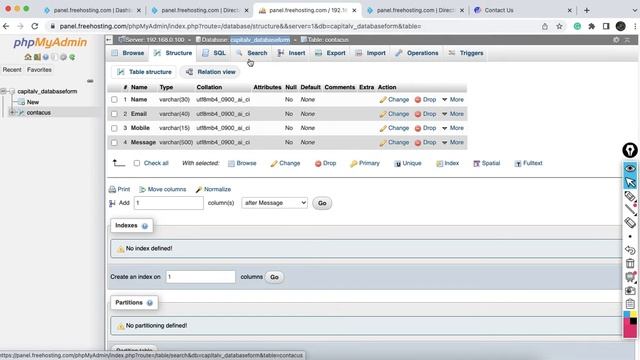This screenshot has width=640, height=360.
Task: Open page settings gear in top bar
Action: 616,40
